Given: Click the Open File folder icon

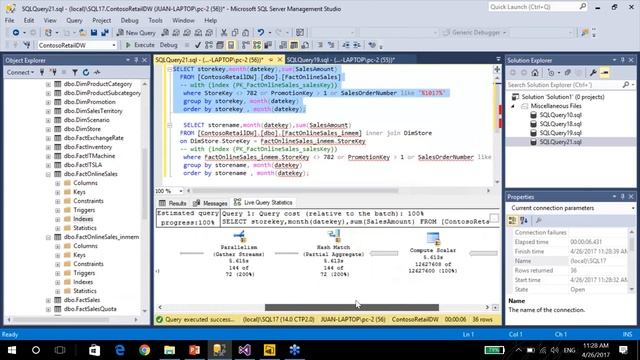Looking at the screenshot, I should tap(82, 33).
